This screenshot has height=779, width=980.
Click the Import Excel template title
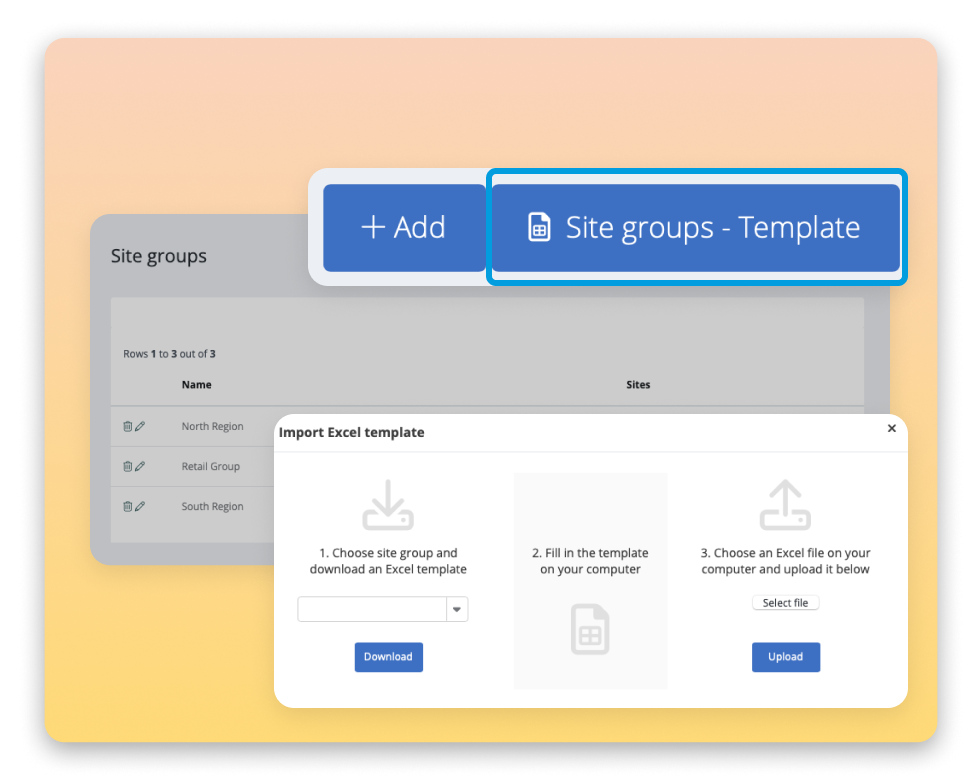tap(351, 433)
